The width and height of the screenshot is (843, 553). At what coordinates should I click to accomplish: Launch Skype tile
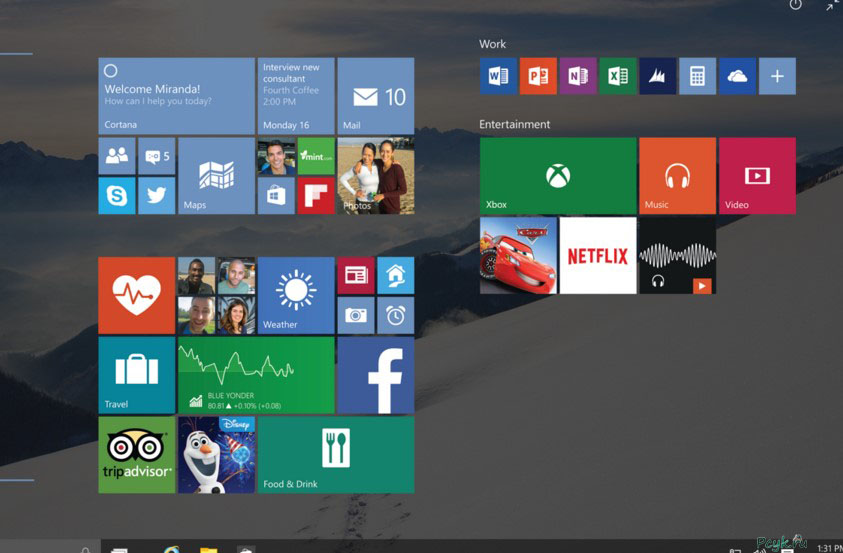117,196
